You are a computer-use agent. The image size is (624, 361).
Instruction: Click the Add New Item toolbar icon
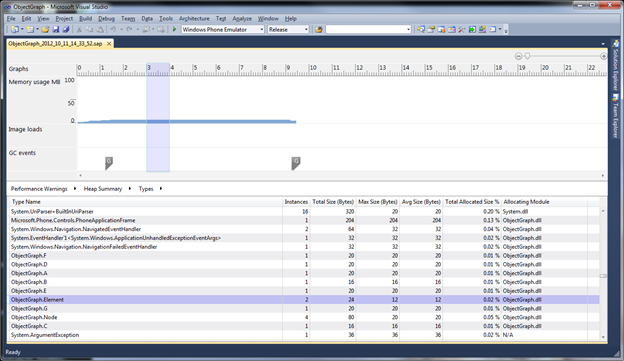(30, 29)
